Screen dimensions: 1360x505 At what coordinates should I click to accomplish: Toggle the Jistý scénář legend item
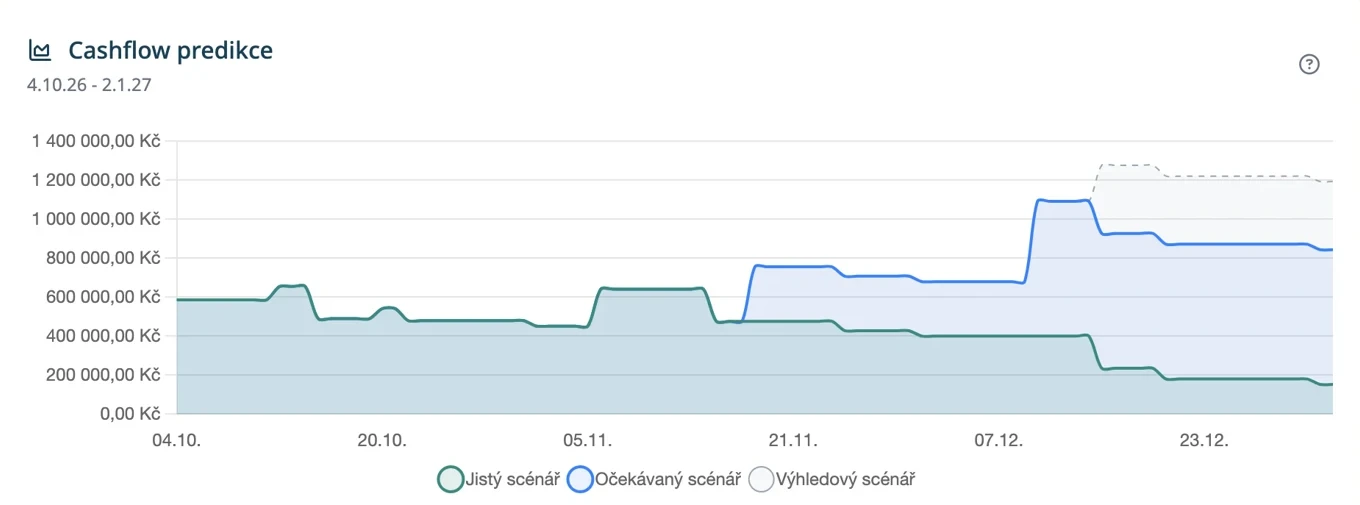499,479
